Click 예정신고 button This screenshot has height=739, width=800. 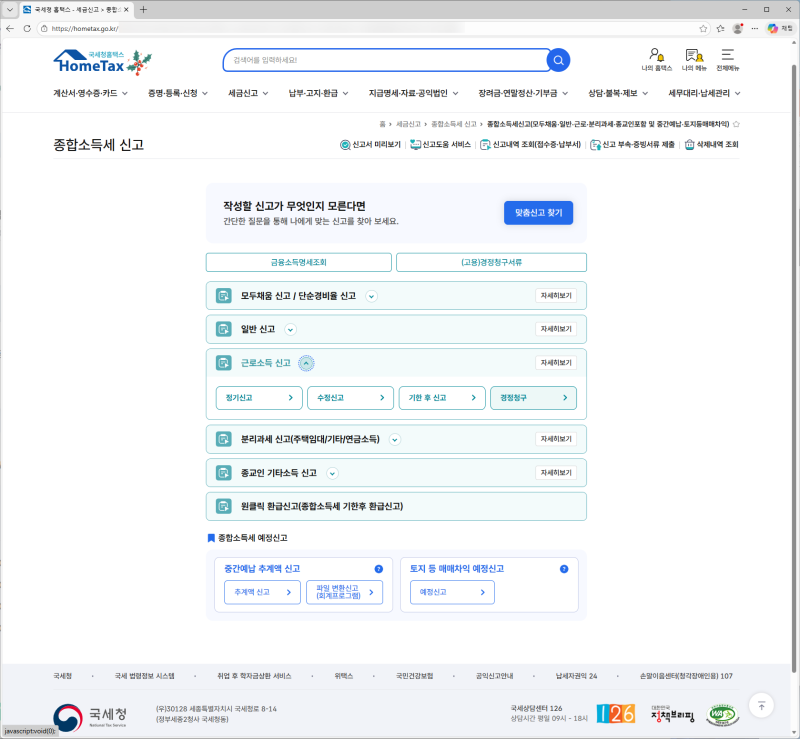coord(452,593)
